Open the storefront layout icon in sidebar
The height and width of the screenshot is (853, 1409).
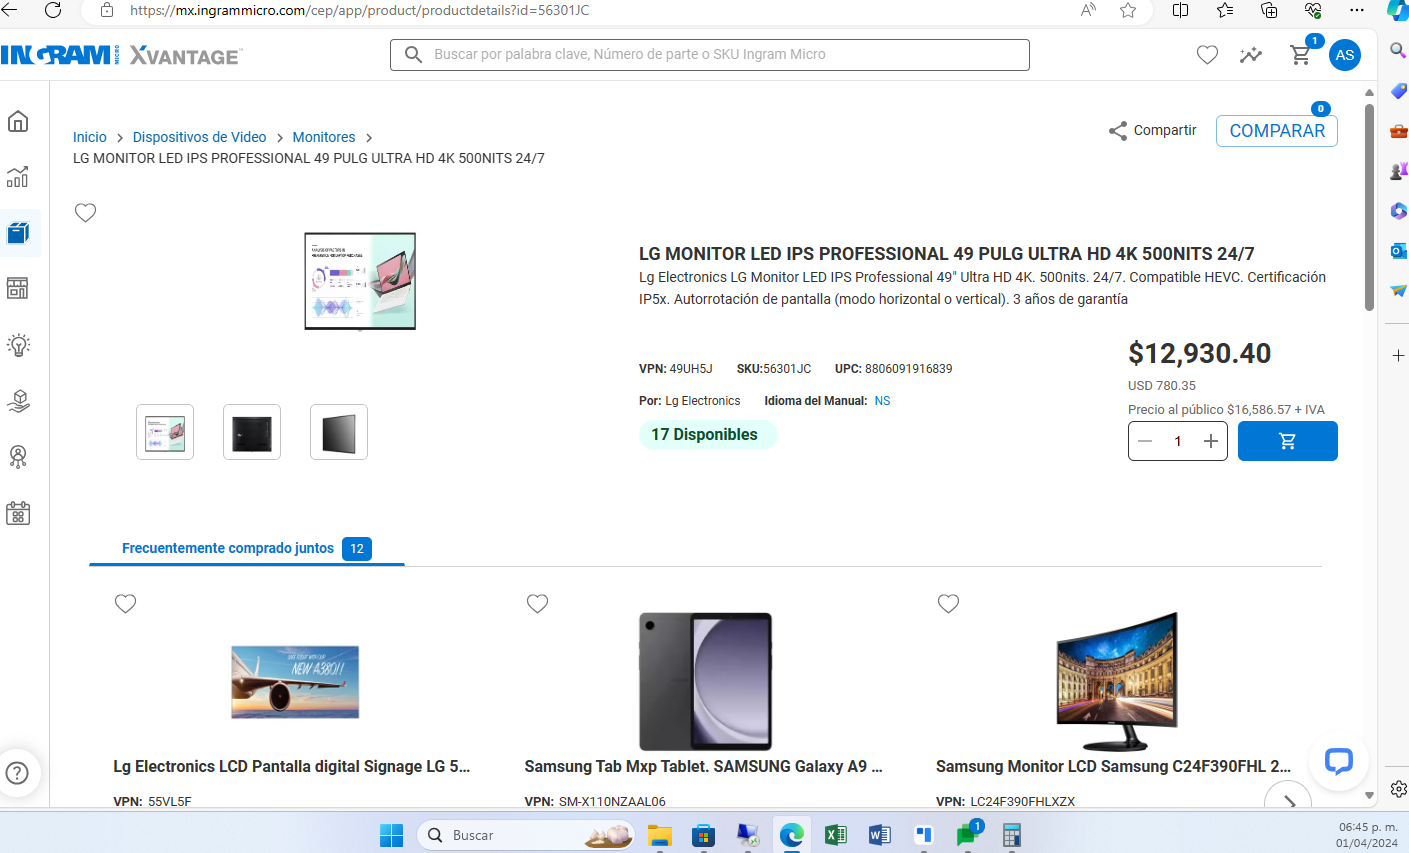(18, 288)
